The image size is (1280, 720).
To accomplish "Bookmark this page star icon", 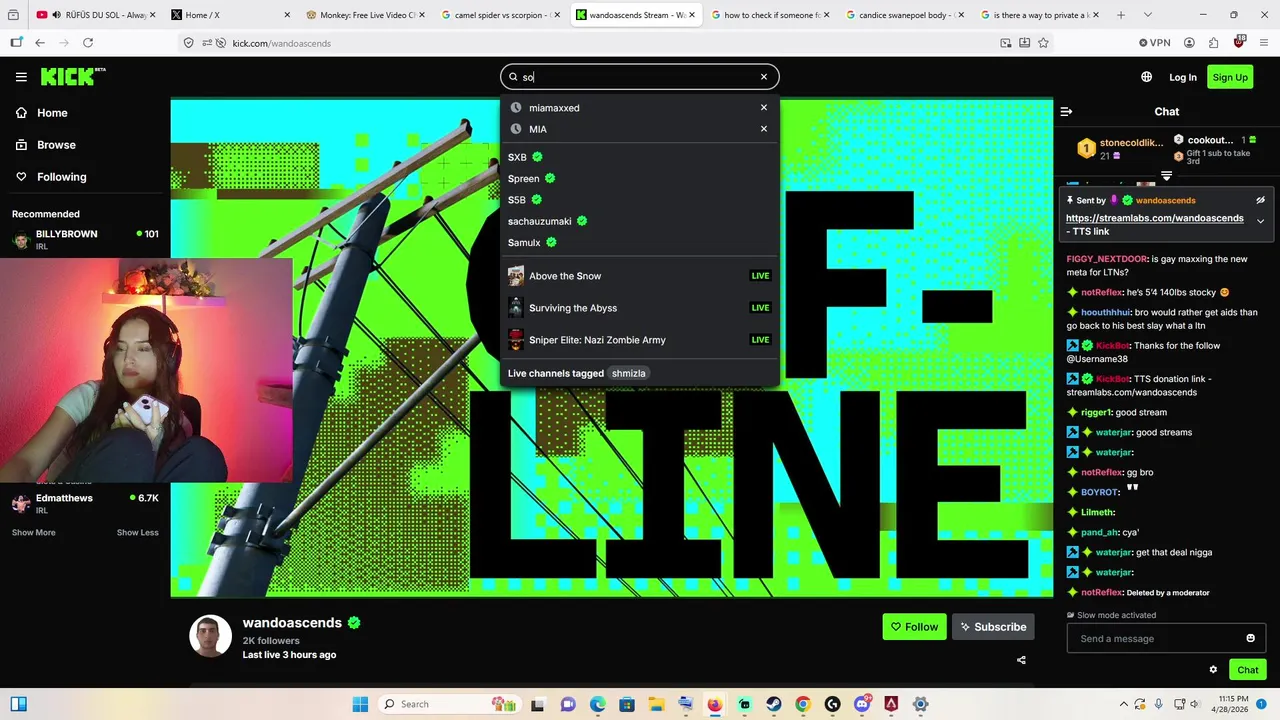I will 1043,43.
